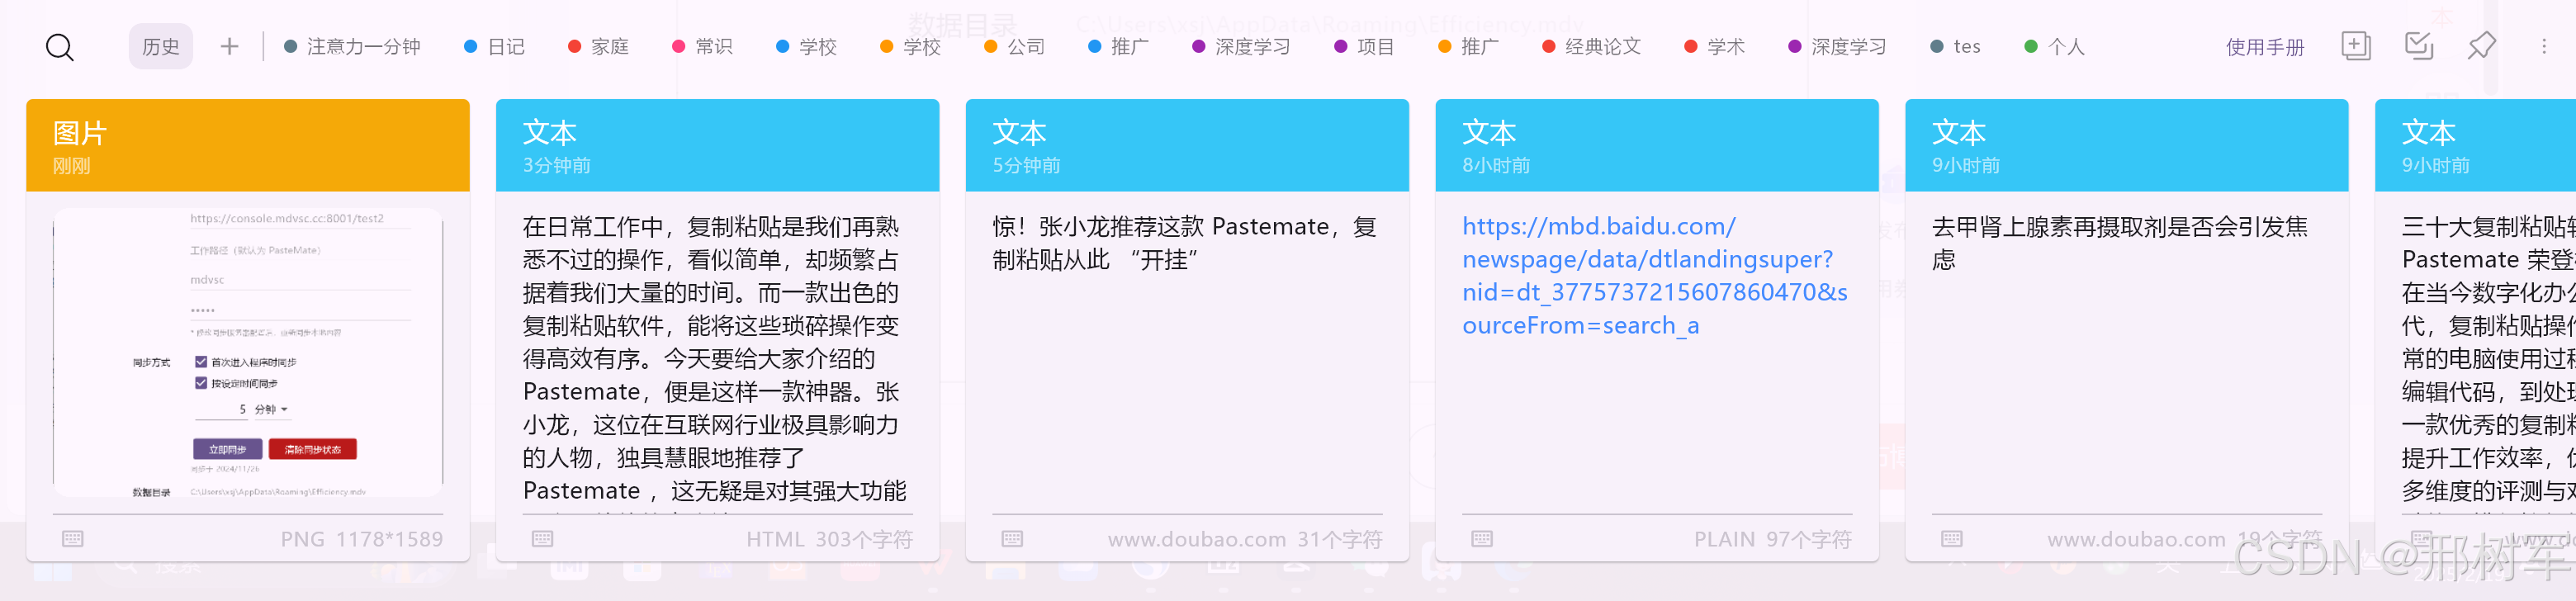Switch to the 日记 tag
This screenshot has height=601, width=2576.
pyautogui.click(x=495, y=47)
